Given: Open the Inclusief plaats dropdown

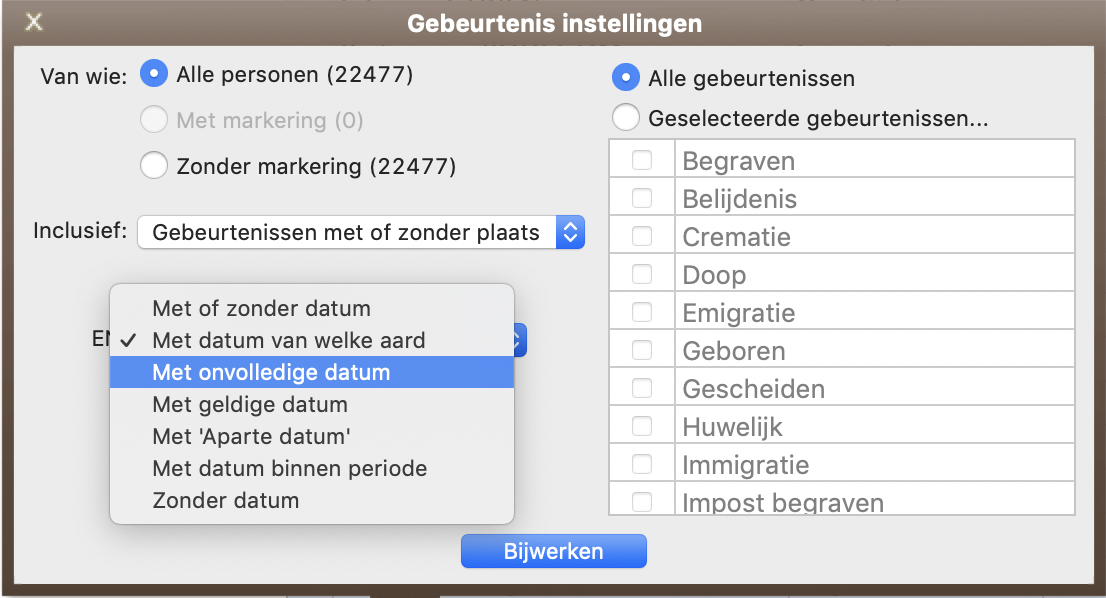Looking at the screenshot, I should coord(360,233).
